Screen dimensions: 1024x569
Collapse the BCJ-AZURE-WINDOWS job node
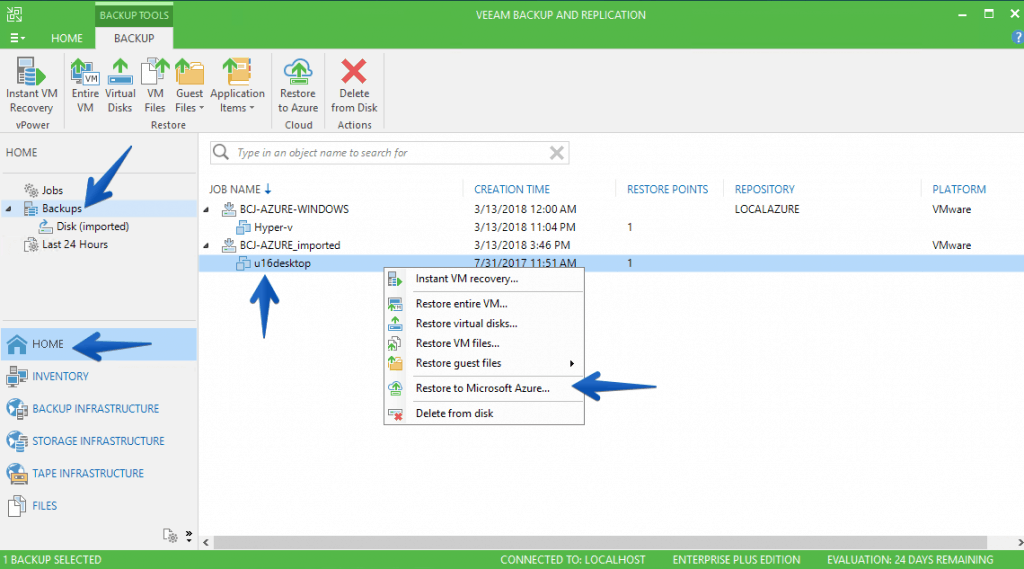pos(207,210)
